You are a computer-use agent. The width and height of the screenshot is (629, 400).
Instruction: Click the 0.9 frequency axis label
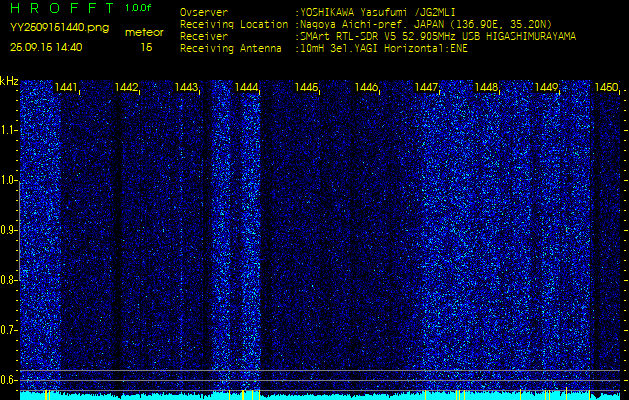click(x=8, y=230)
